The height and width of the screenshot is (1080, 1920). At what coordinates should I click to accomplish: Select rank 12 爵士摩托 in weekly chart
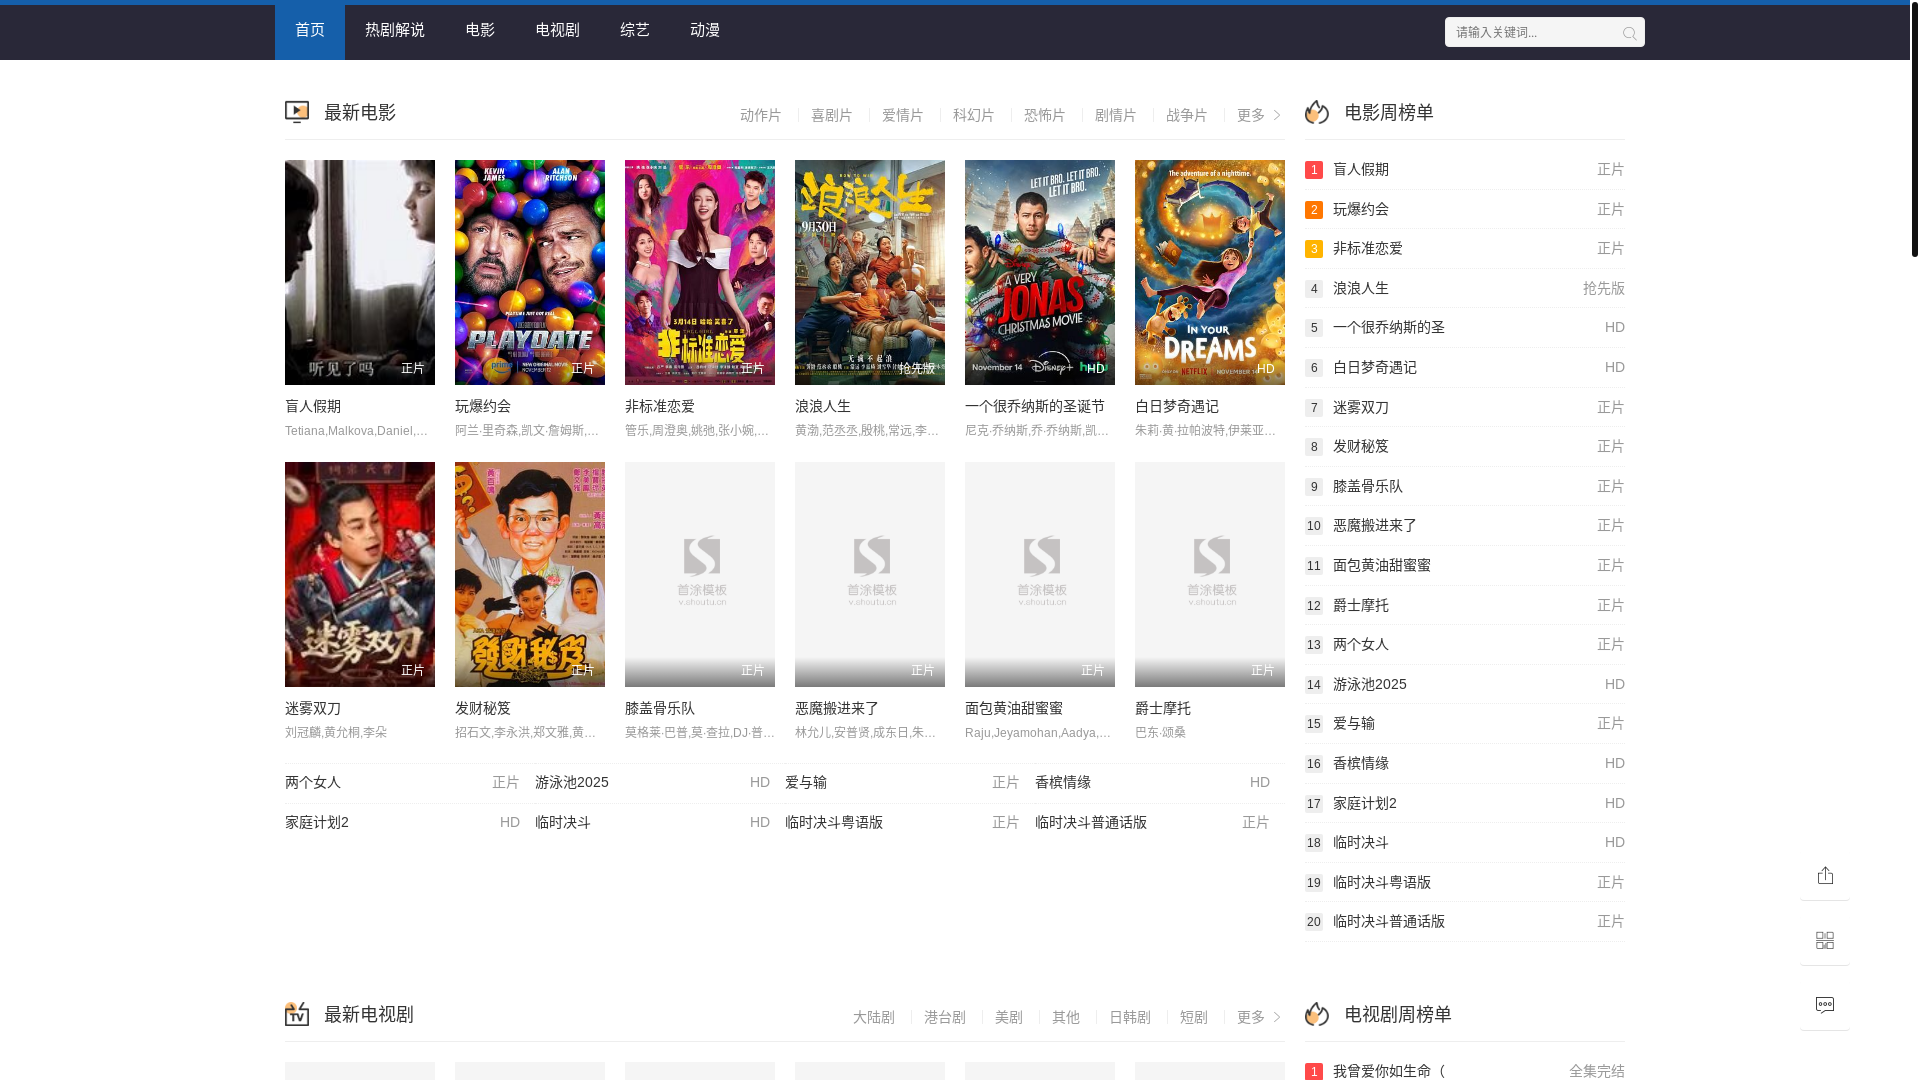[x=1465, y=606]
